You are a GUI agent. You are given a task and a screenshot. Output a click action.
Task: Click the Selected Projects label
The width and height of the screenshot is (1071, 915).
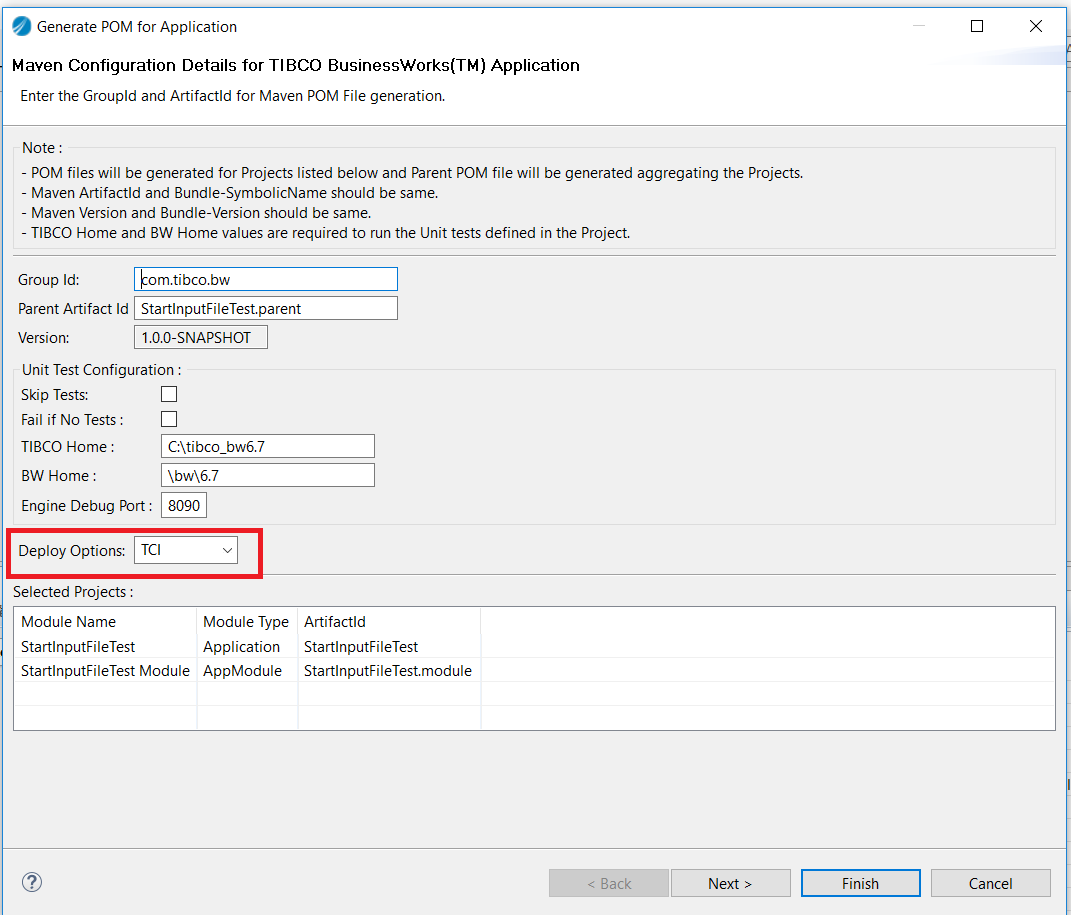tap(73, 591)
